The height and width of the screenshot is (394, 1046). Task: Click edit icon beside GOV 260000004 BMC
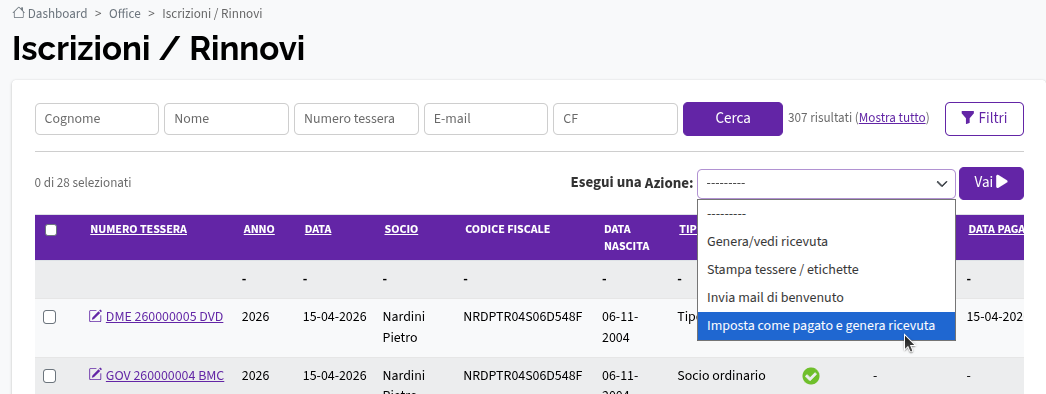point(95,375)
